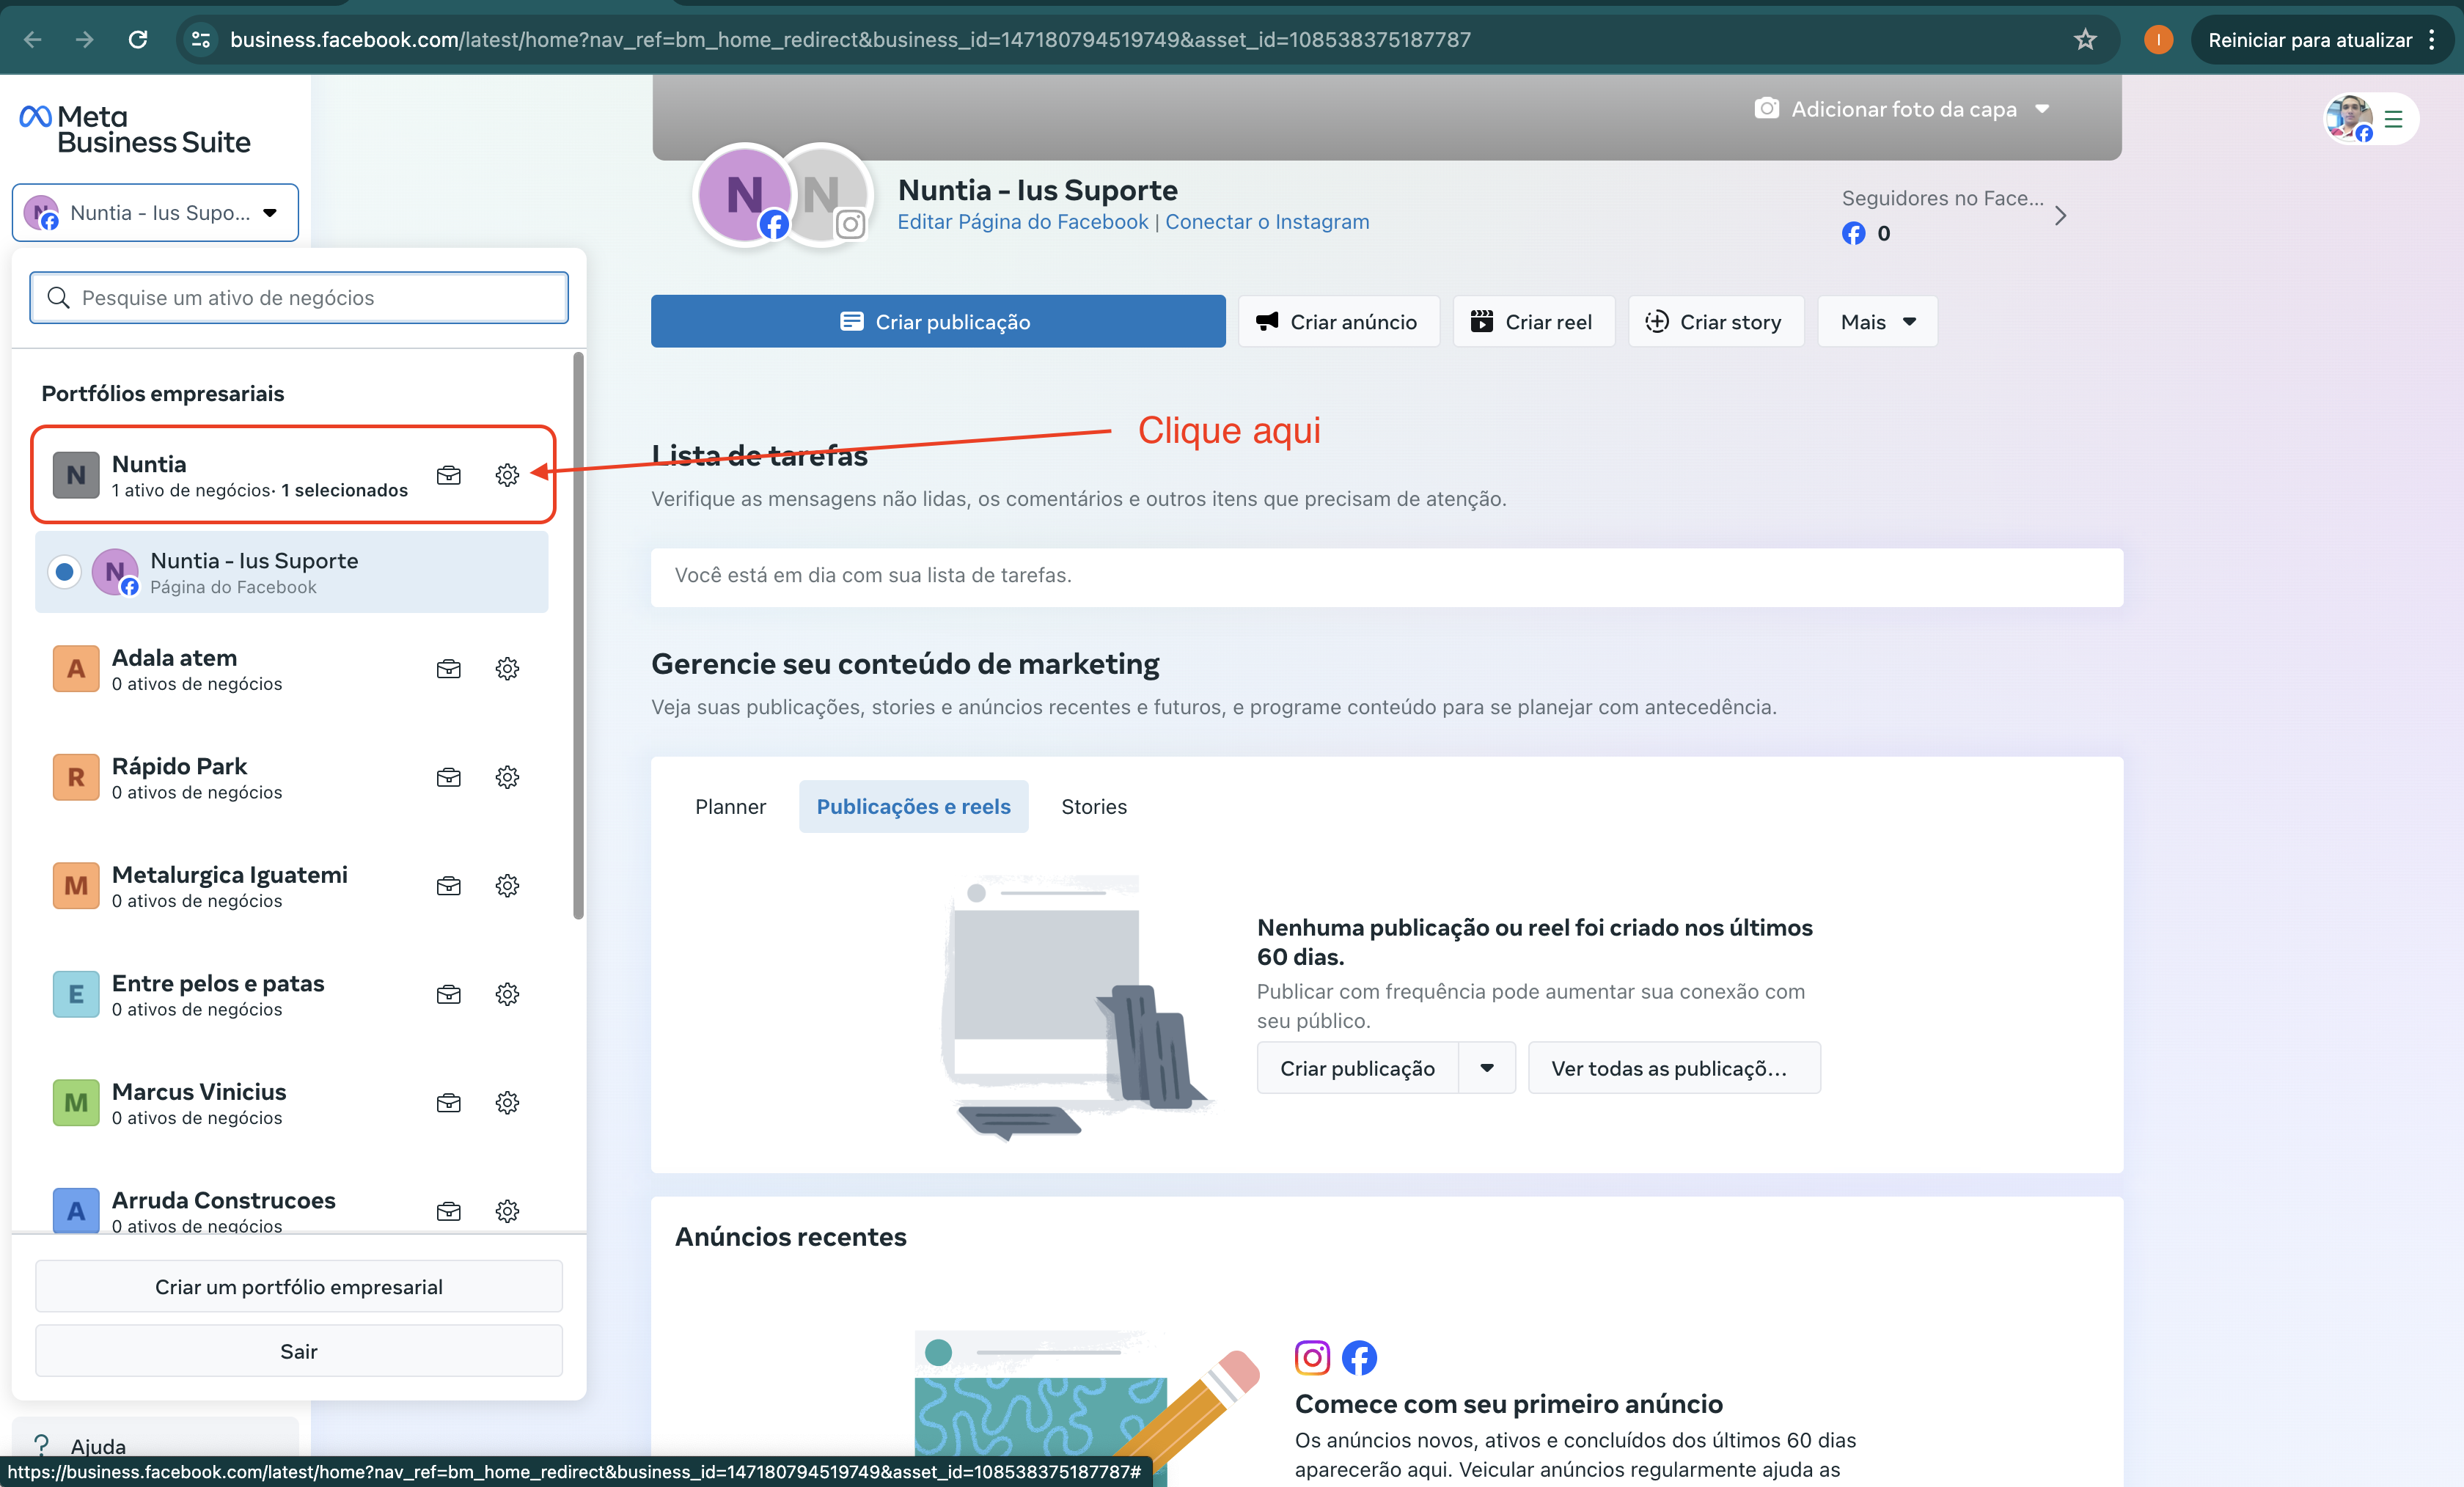
Task: Bookmark this page with the star icon
Action: point(2085,39)
